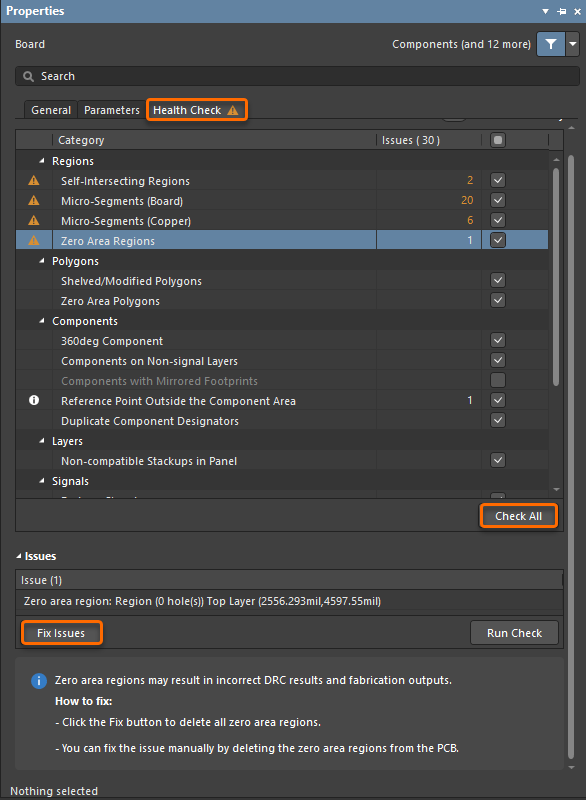
Task: Click info icon beside Reference Point Outside
Action: coord(34,401)
